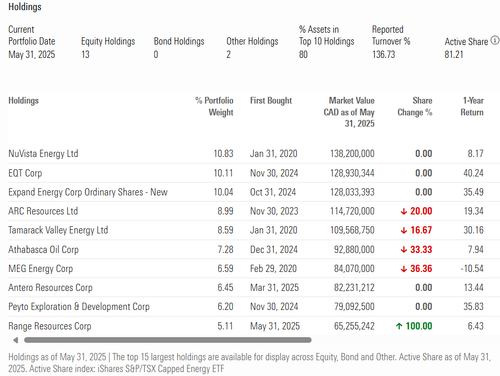Click ARC Resources share change 20.00
Viewport: 500px width, 376px height.
pos(421,211)
